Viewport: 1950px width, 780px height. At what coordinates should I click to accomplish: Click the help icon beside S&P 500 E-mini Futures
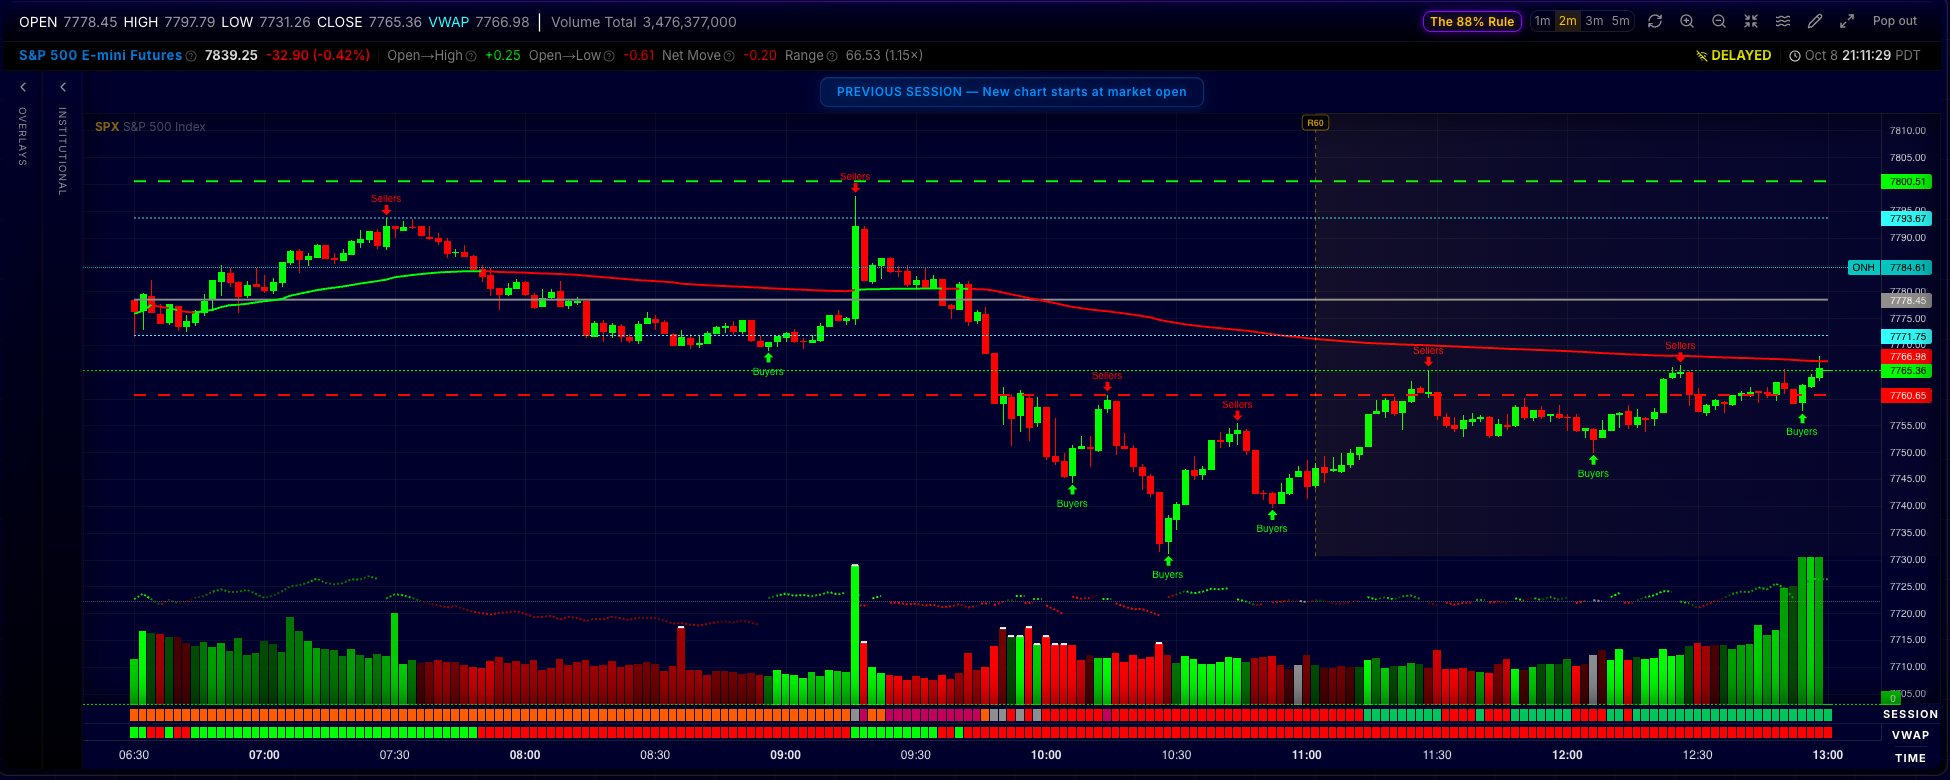[x=191, y=56]
